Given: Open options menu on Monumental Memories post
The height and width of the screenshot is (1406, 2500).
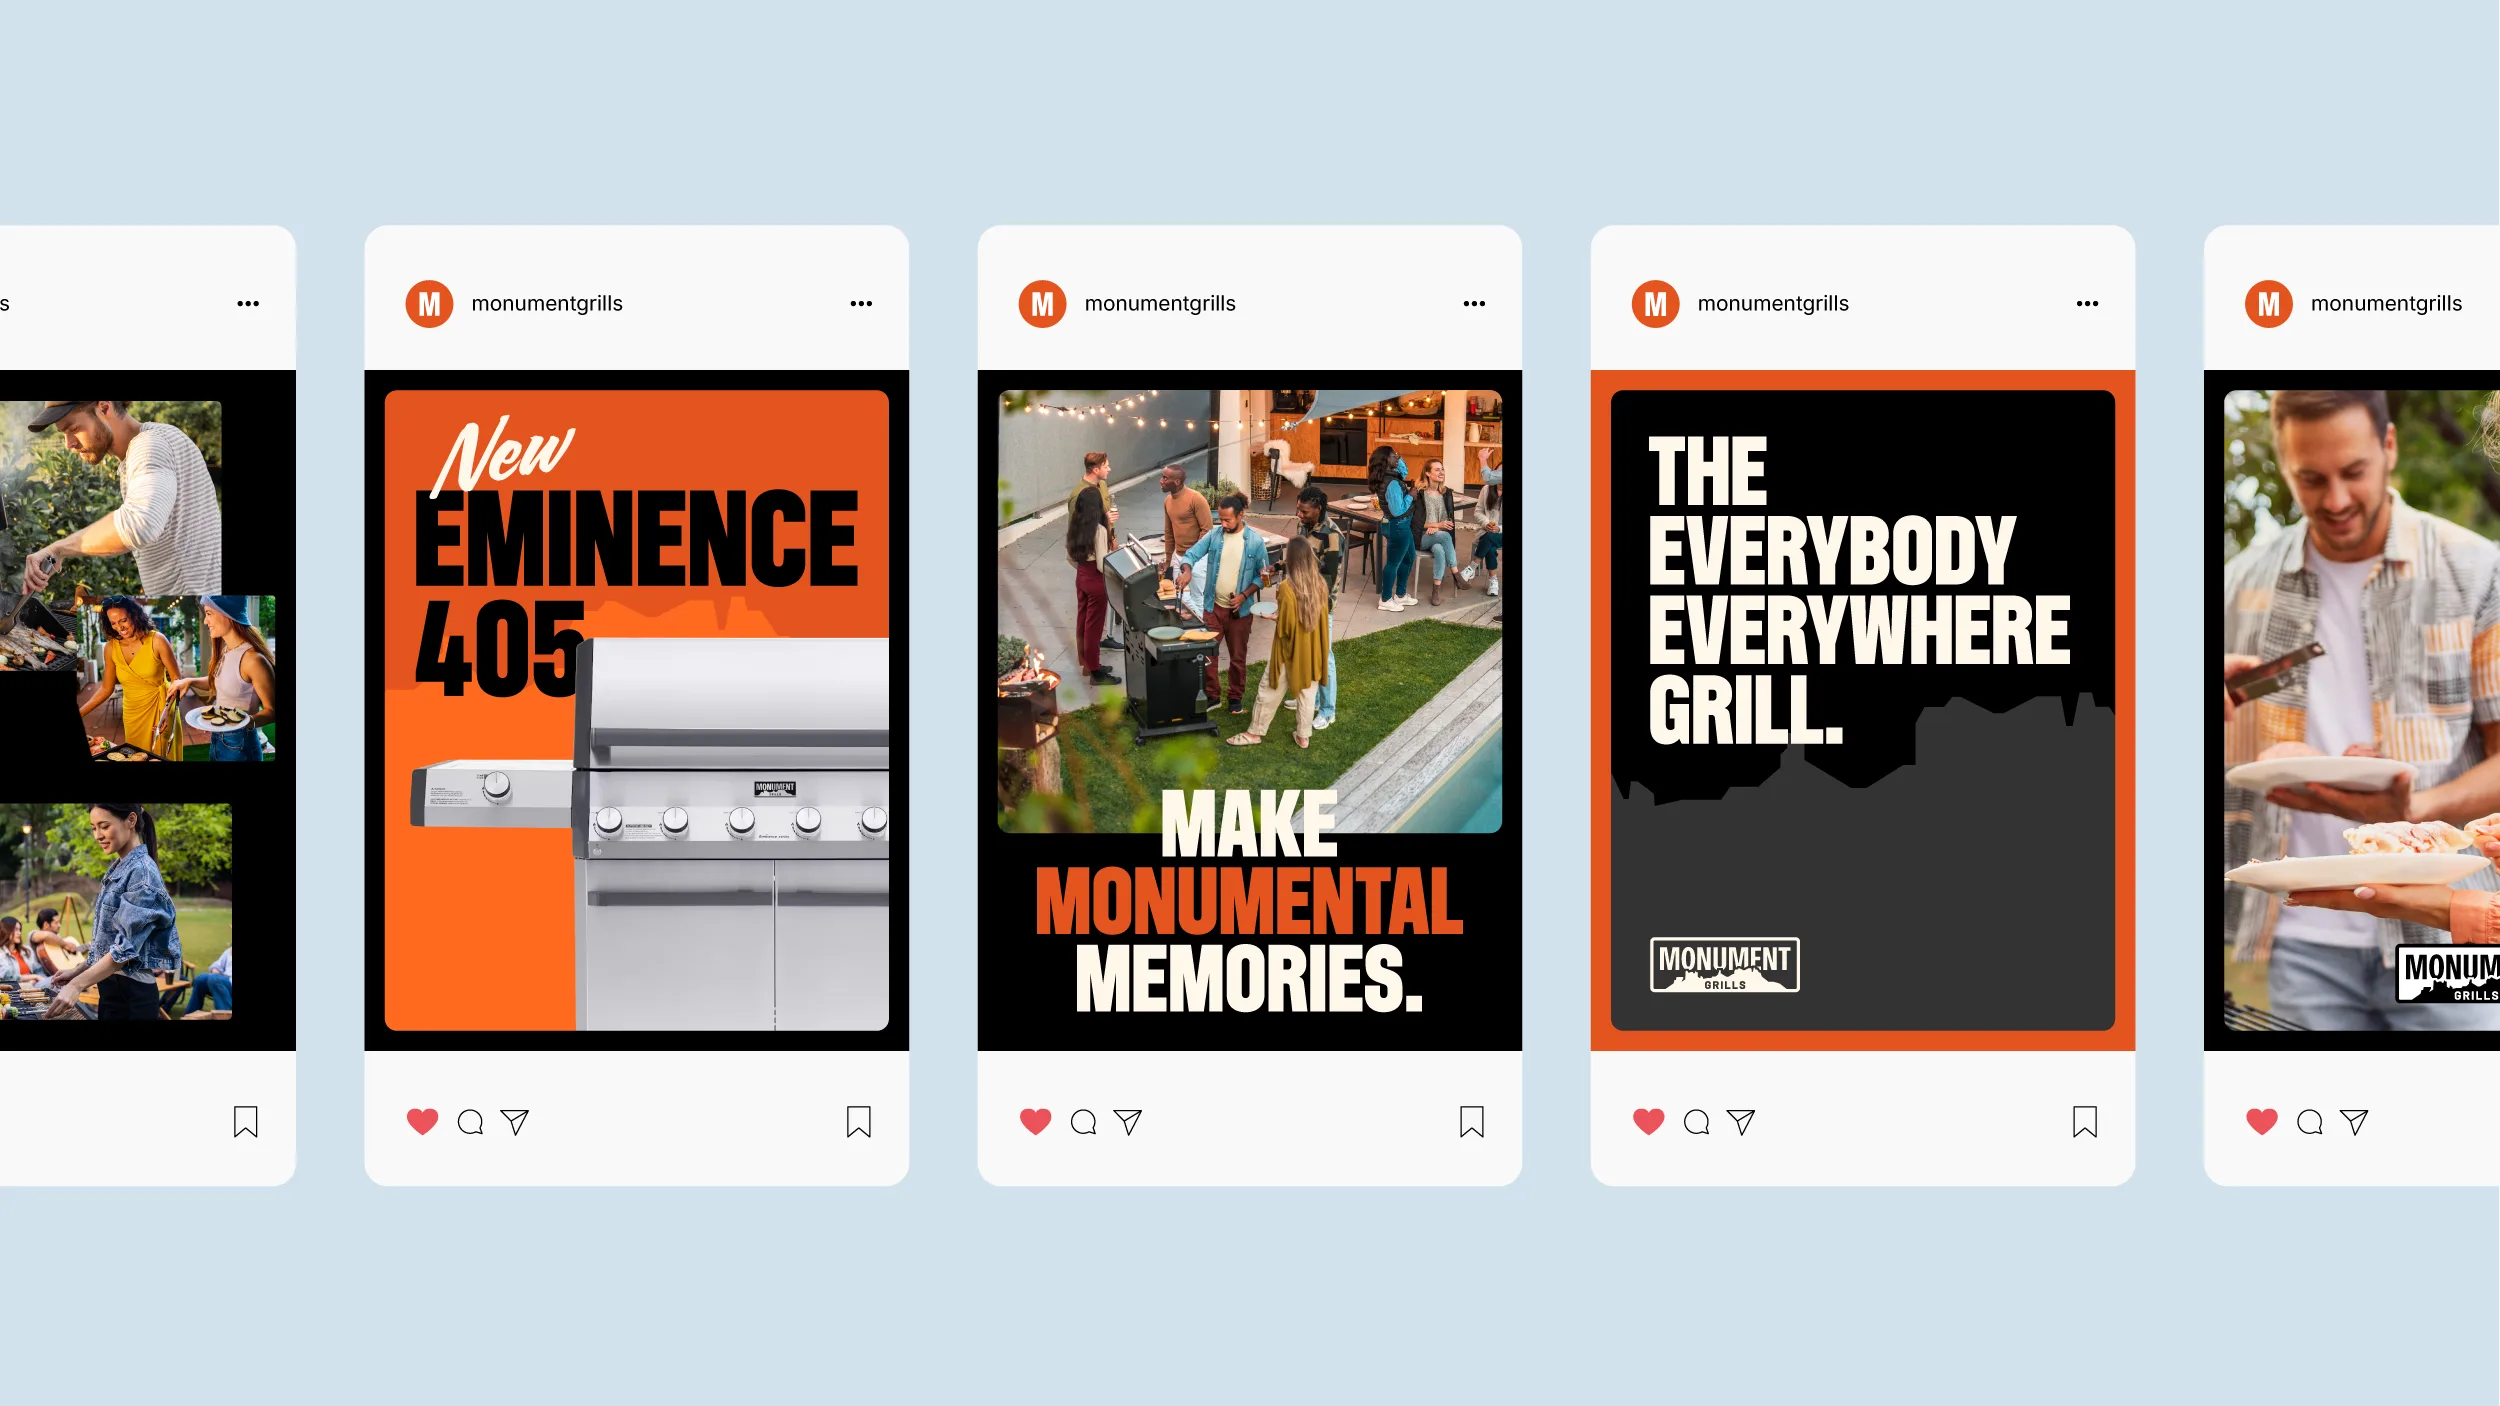Looking at the screenshot, I should pos(1474,303).
